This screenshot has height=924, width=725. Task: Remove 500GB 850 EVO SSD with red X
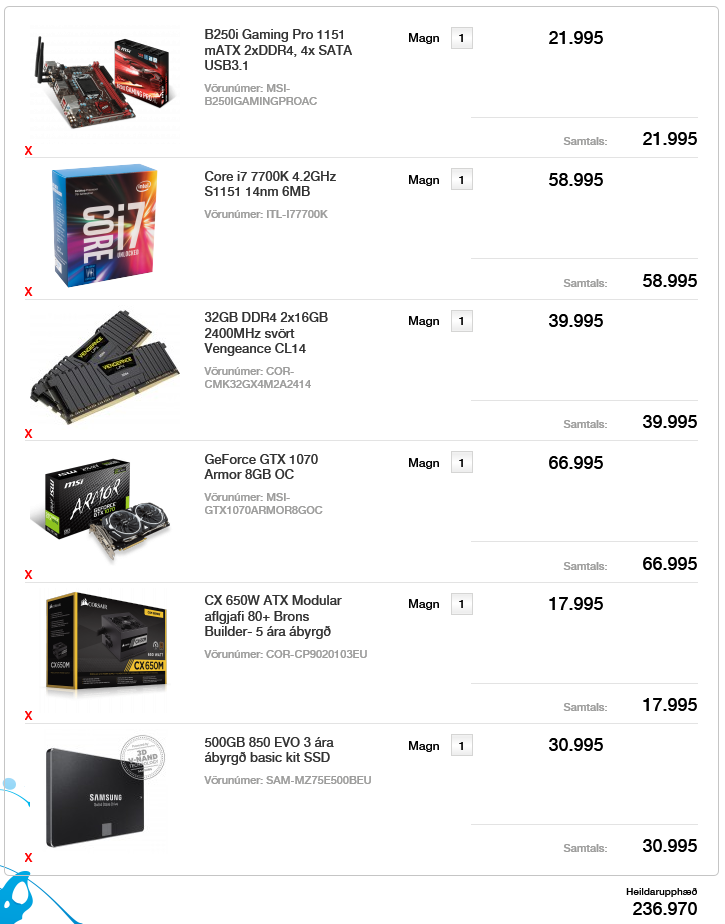[x=28, y=858]
